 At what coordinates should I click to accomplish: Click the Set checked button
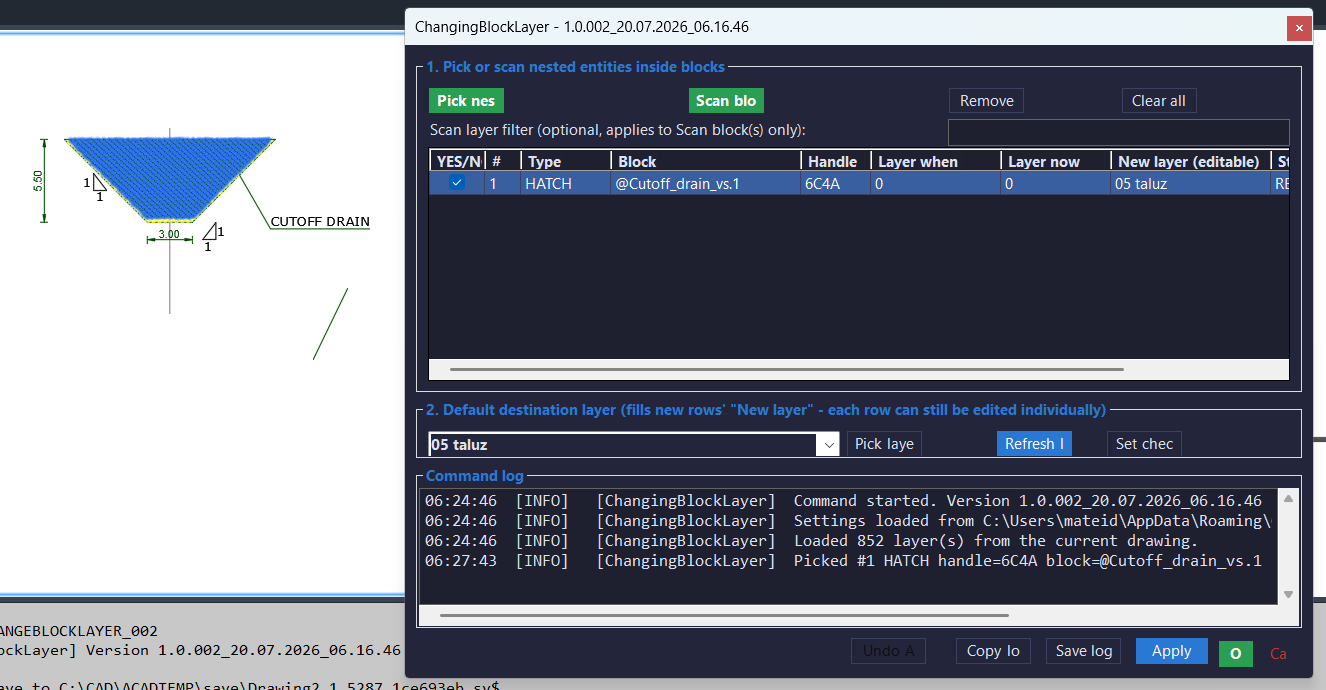[1144, 444]
